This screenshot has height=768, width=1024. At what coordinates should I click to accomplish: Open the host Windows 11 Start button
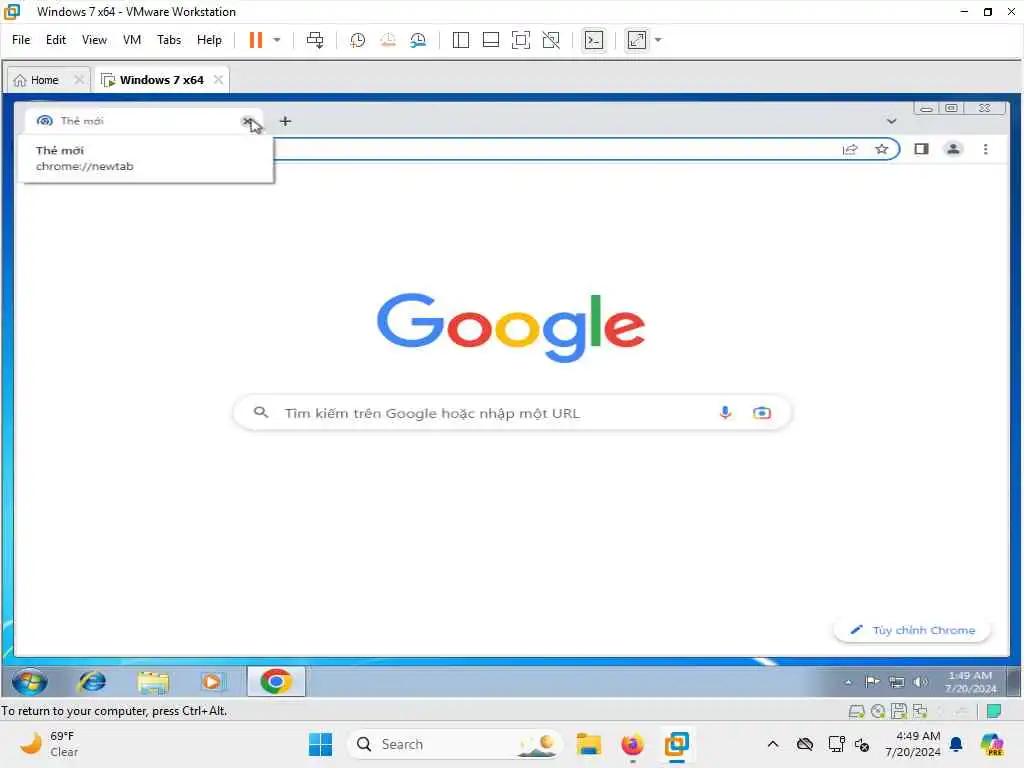(x=320, y=744)
